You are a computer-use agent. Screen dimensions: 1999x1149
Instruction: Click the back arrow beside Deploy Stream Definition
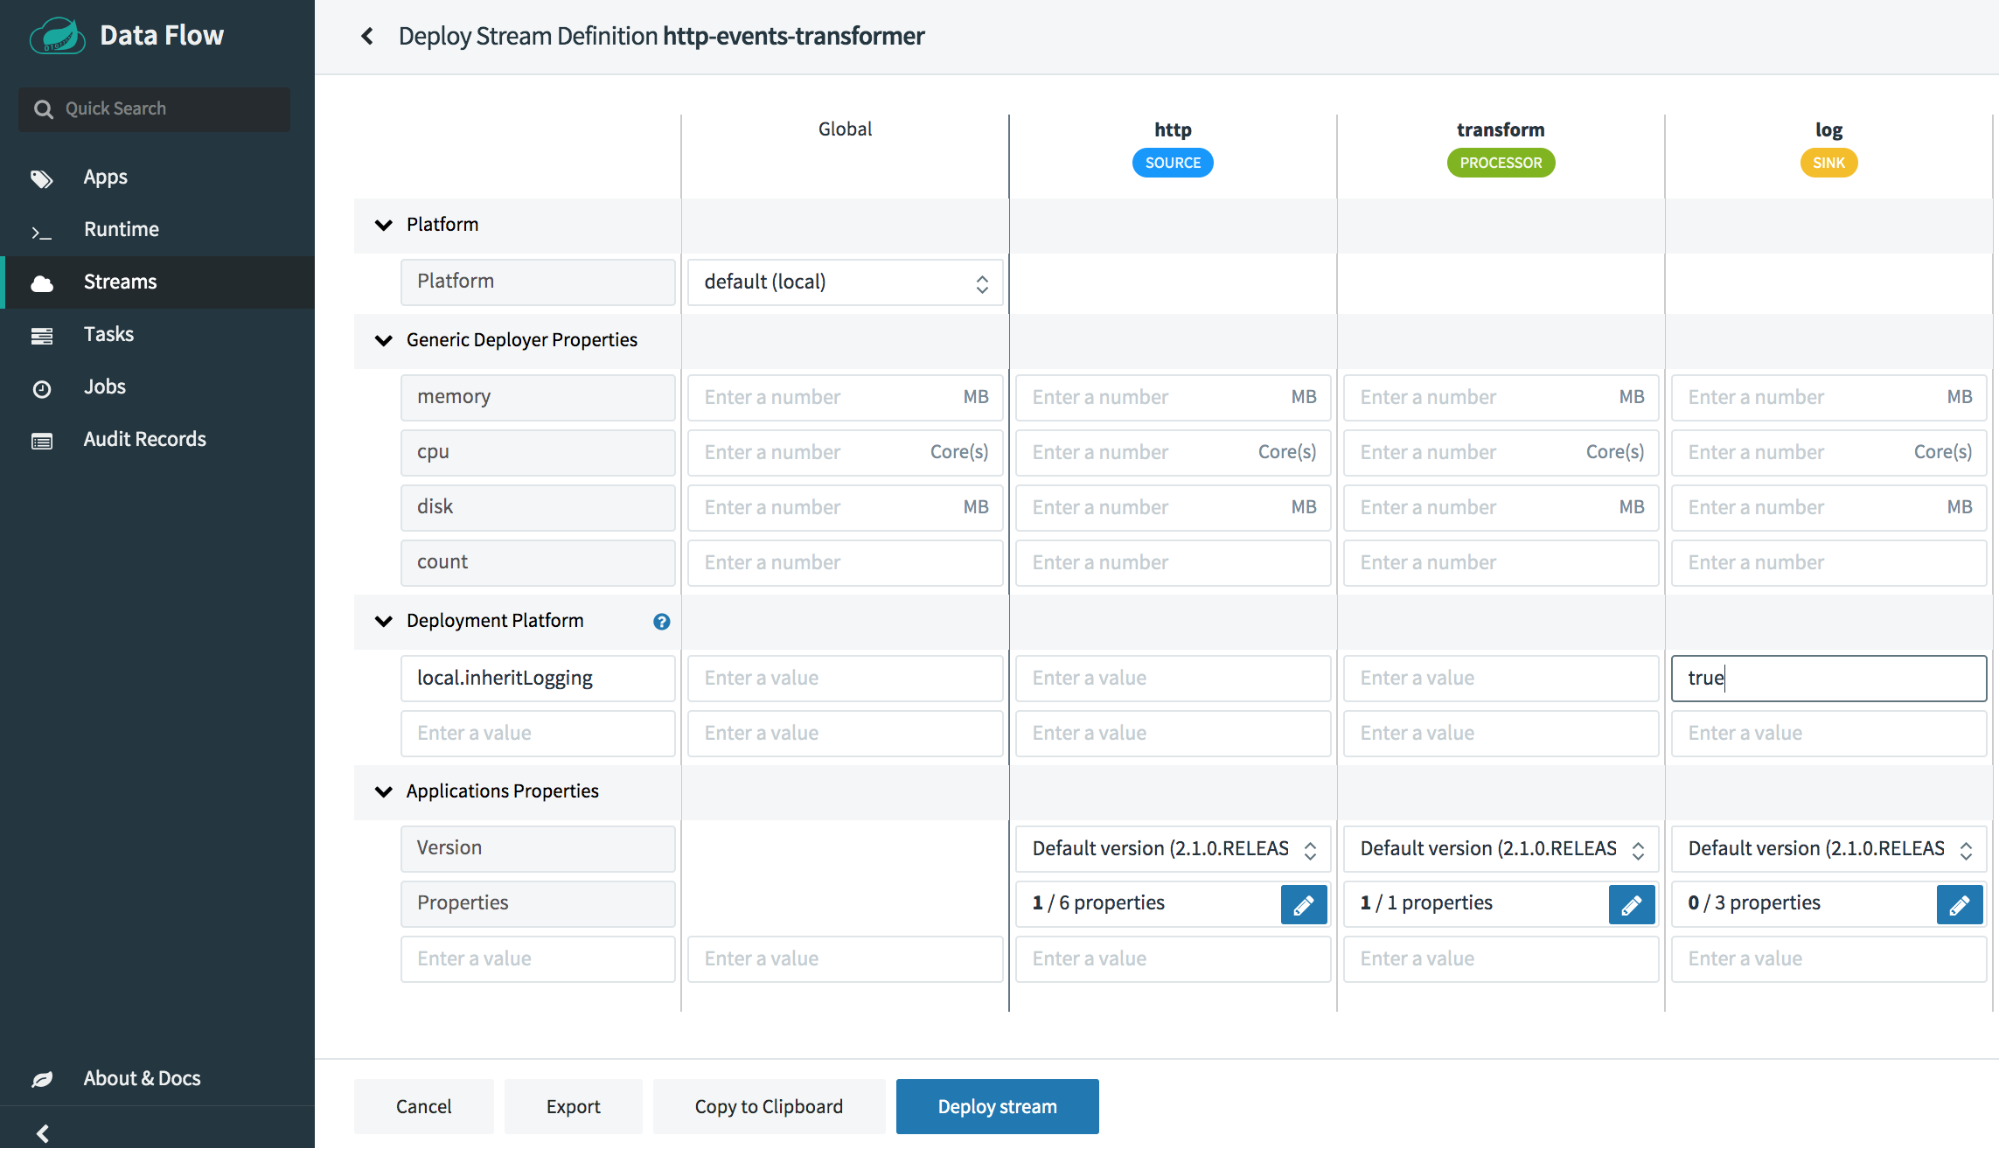pyautogui.click(x=367, y=37)
